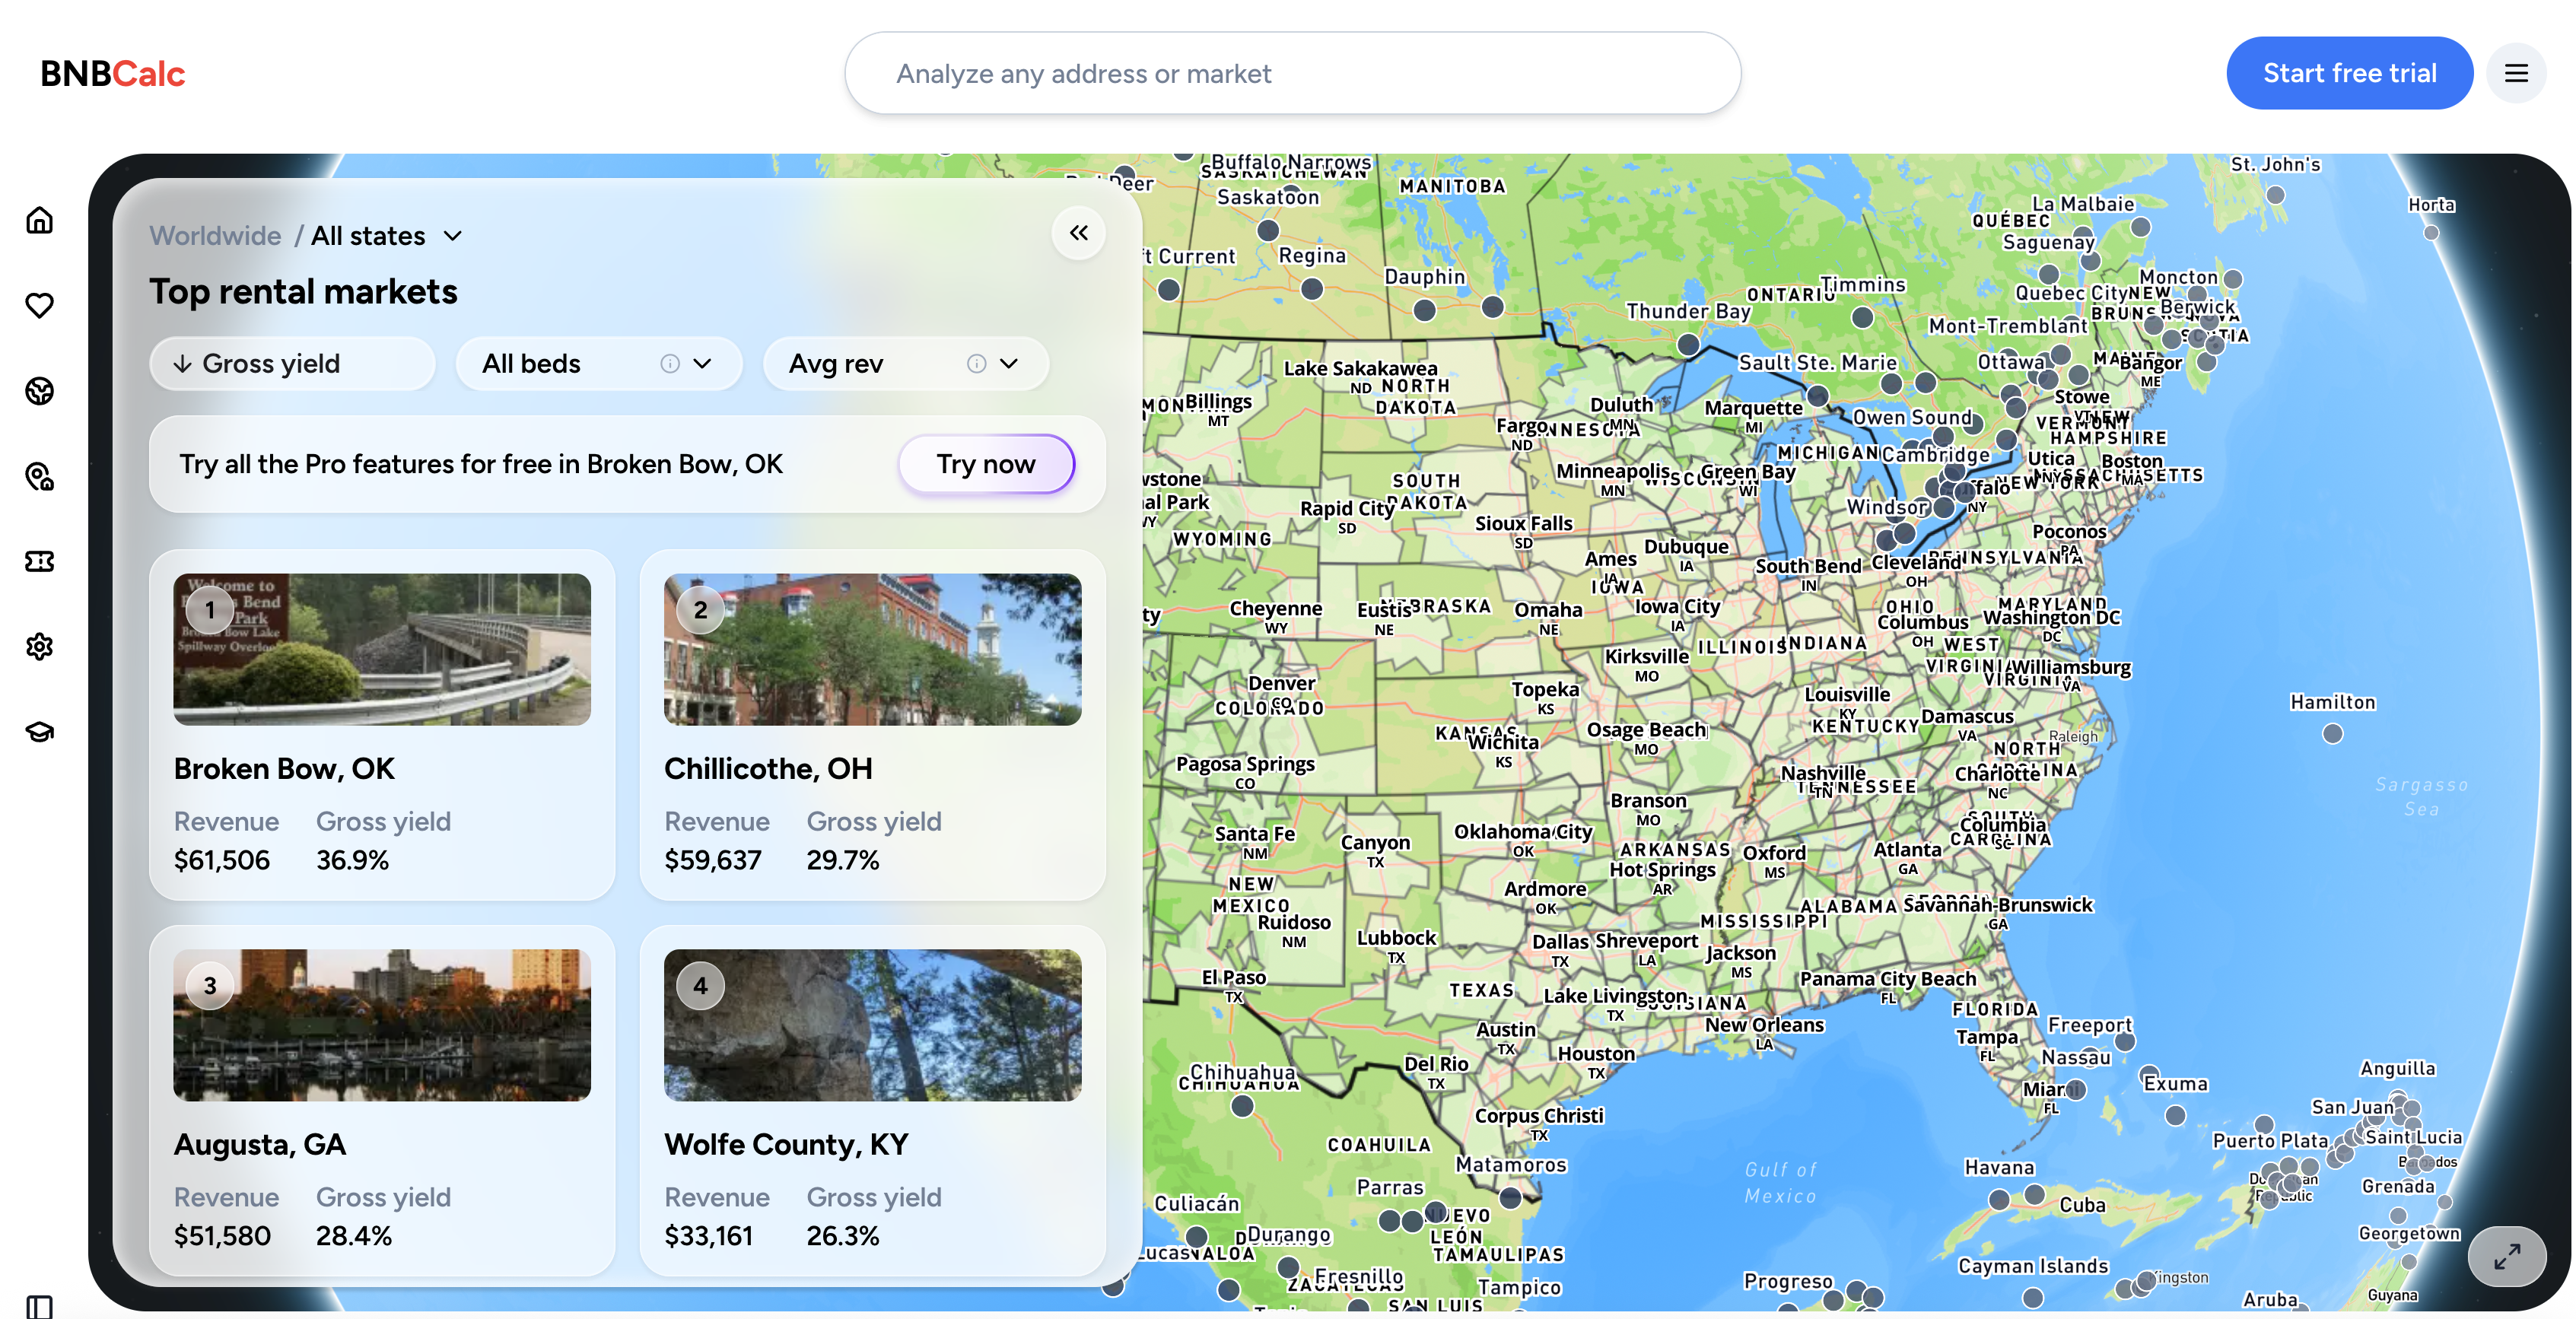This screenshot has height=1319, width=2576.
Task: Open the Settings gear icon
Action: (x=39, y=647)
